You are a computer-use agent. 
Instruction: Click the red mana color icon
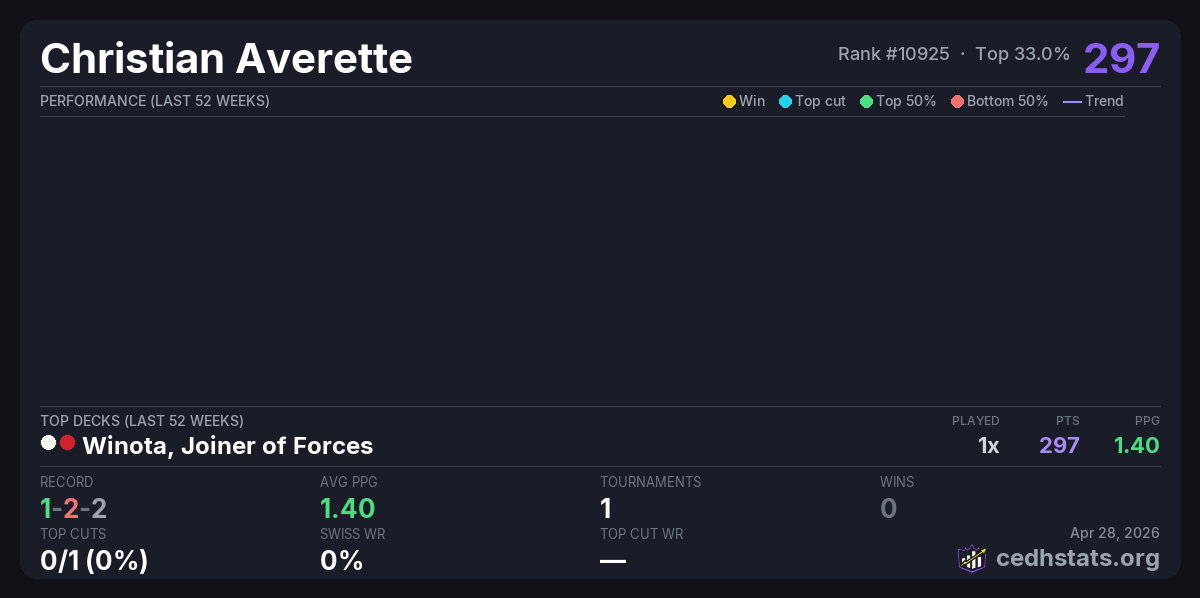pyautogui.click(x=68, y=443)
